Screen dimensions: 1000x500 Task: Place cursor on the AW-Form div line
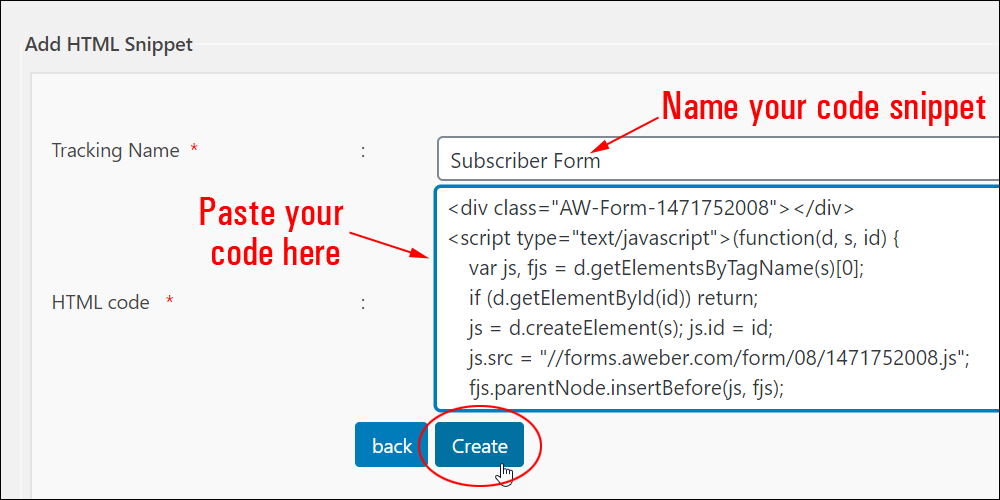(x=651, y=208)
